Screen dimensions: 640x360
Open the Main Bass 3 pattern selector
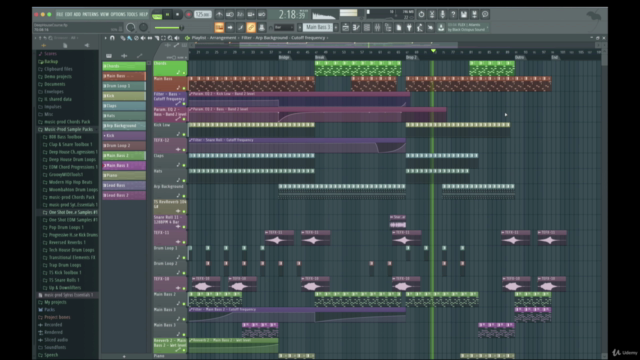pos(318,27)
